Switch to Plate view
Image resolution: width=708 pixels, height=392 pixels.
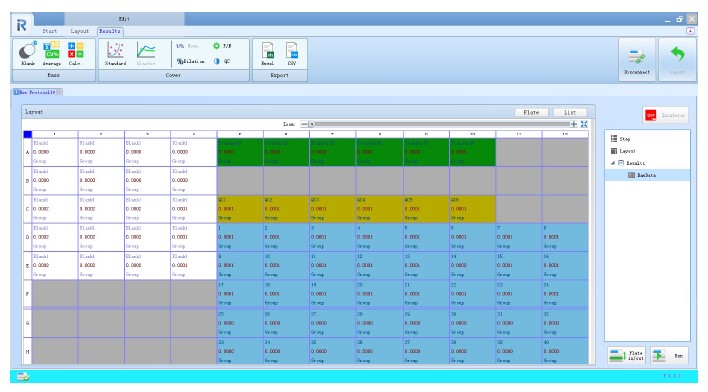(531, 112)
